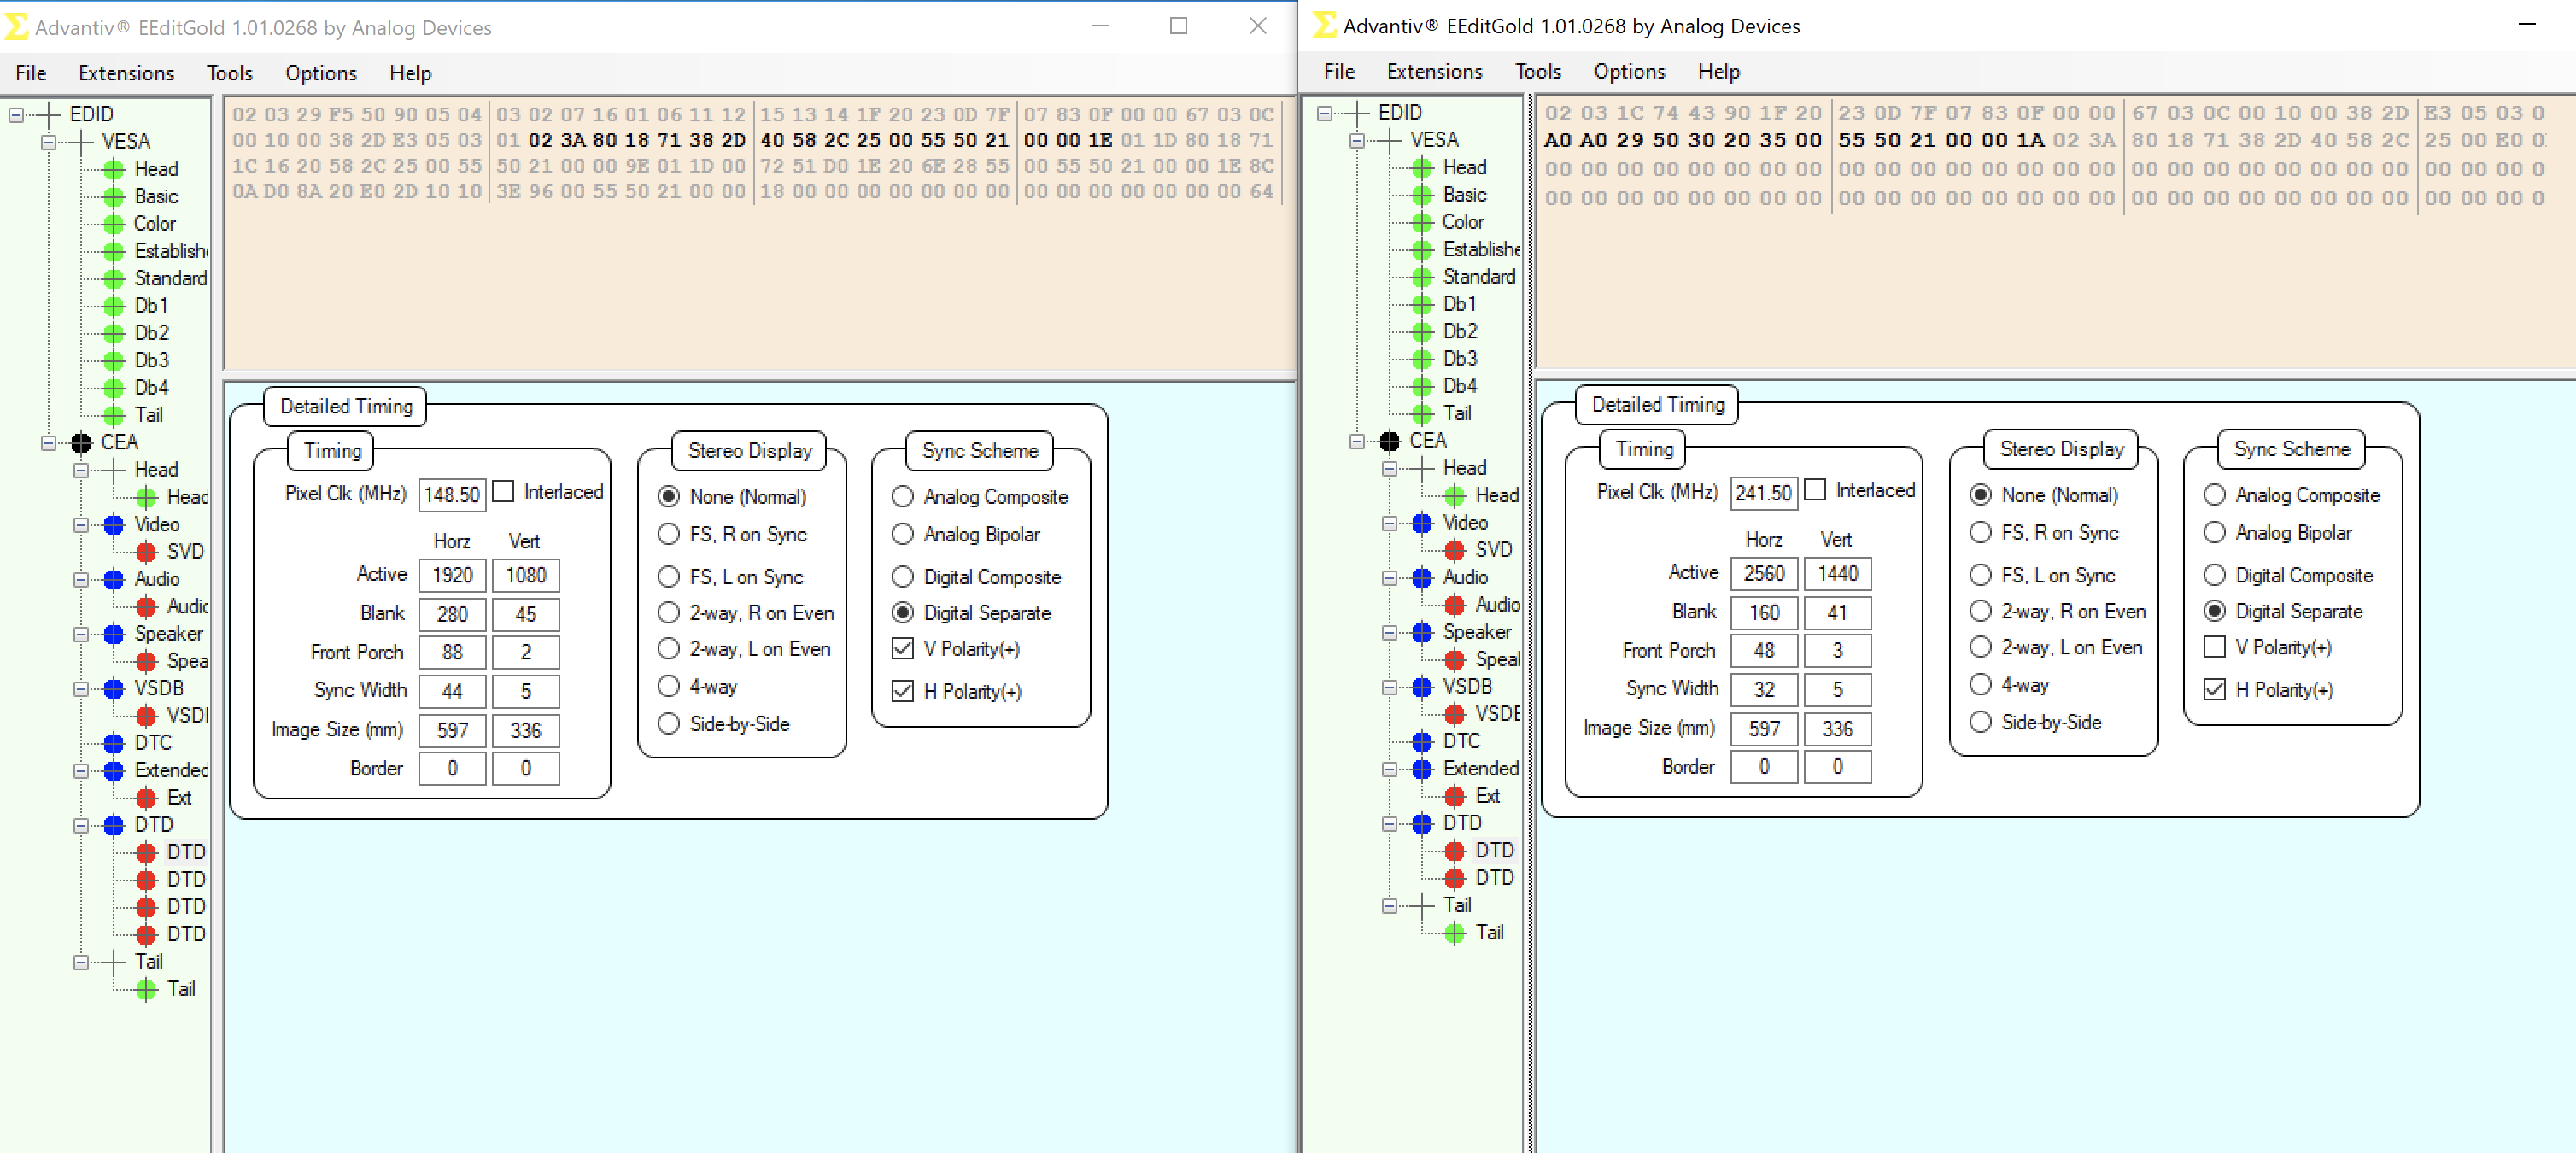Enable H Polarity(+) in right Sync Scheme

point(2216,688)
